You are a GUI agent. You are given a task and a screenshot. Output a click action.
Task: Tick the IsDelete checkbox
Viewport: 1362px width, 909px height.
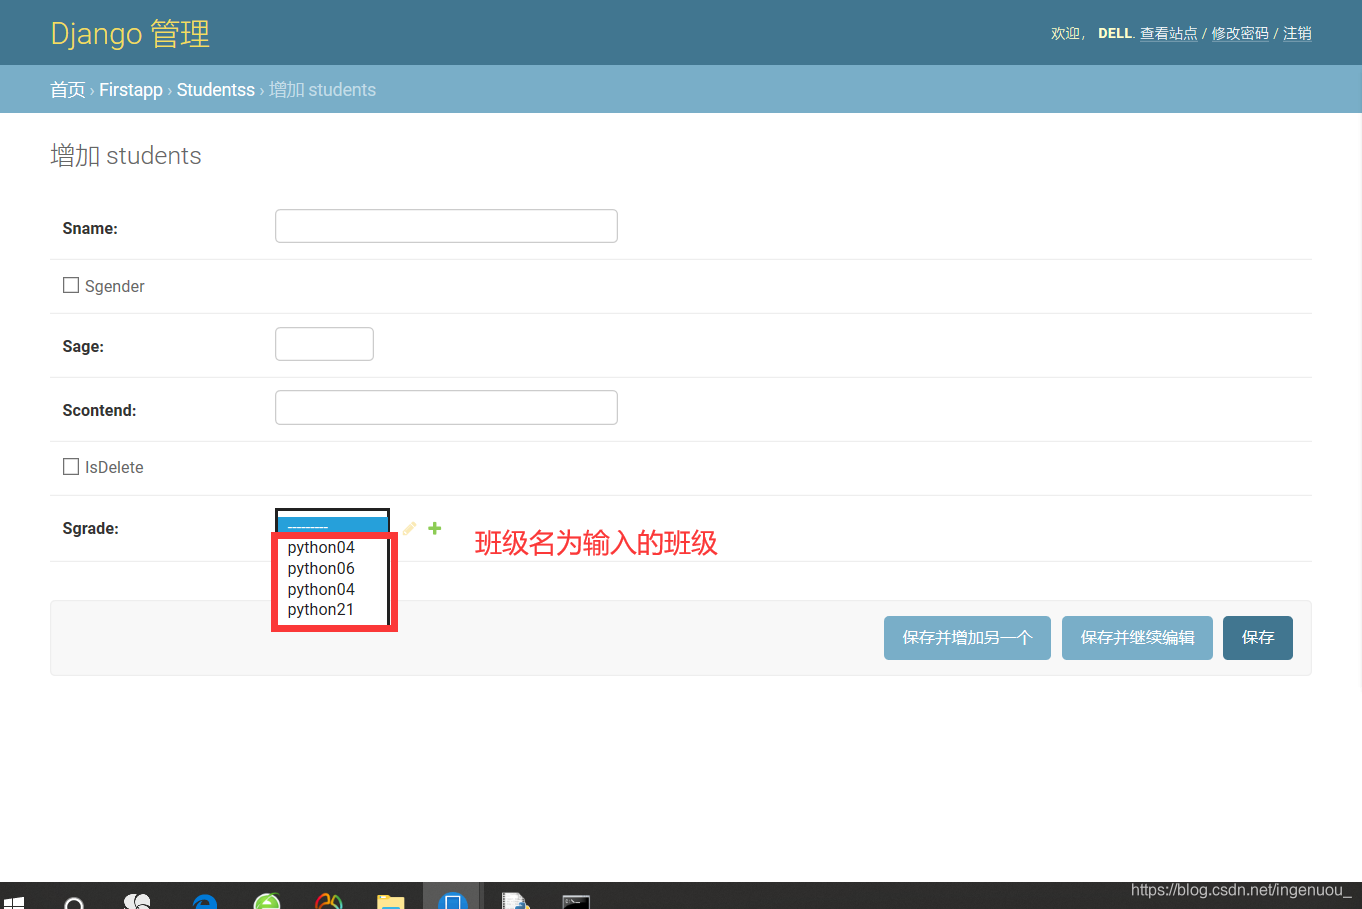71,466
